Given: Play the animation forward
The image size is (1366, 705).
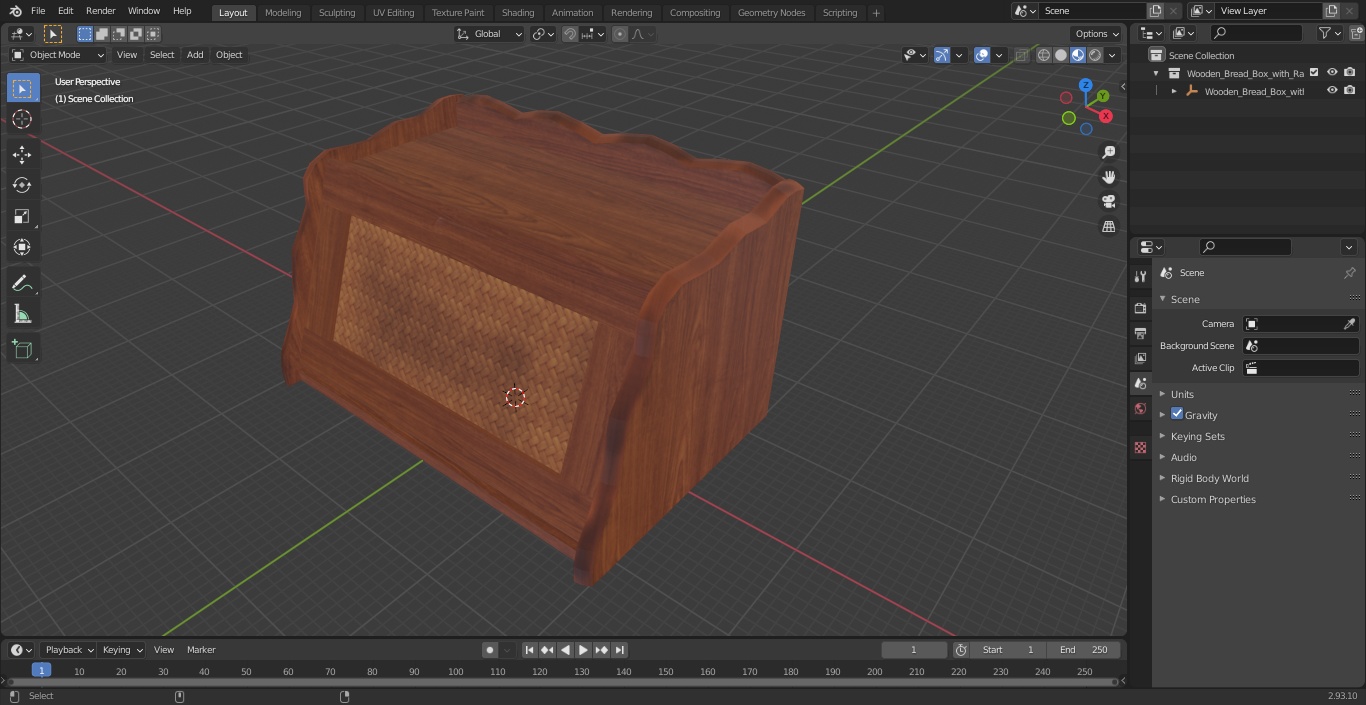Looking at the screenshot, I should coord(583,650).
